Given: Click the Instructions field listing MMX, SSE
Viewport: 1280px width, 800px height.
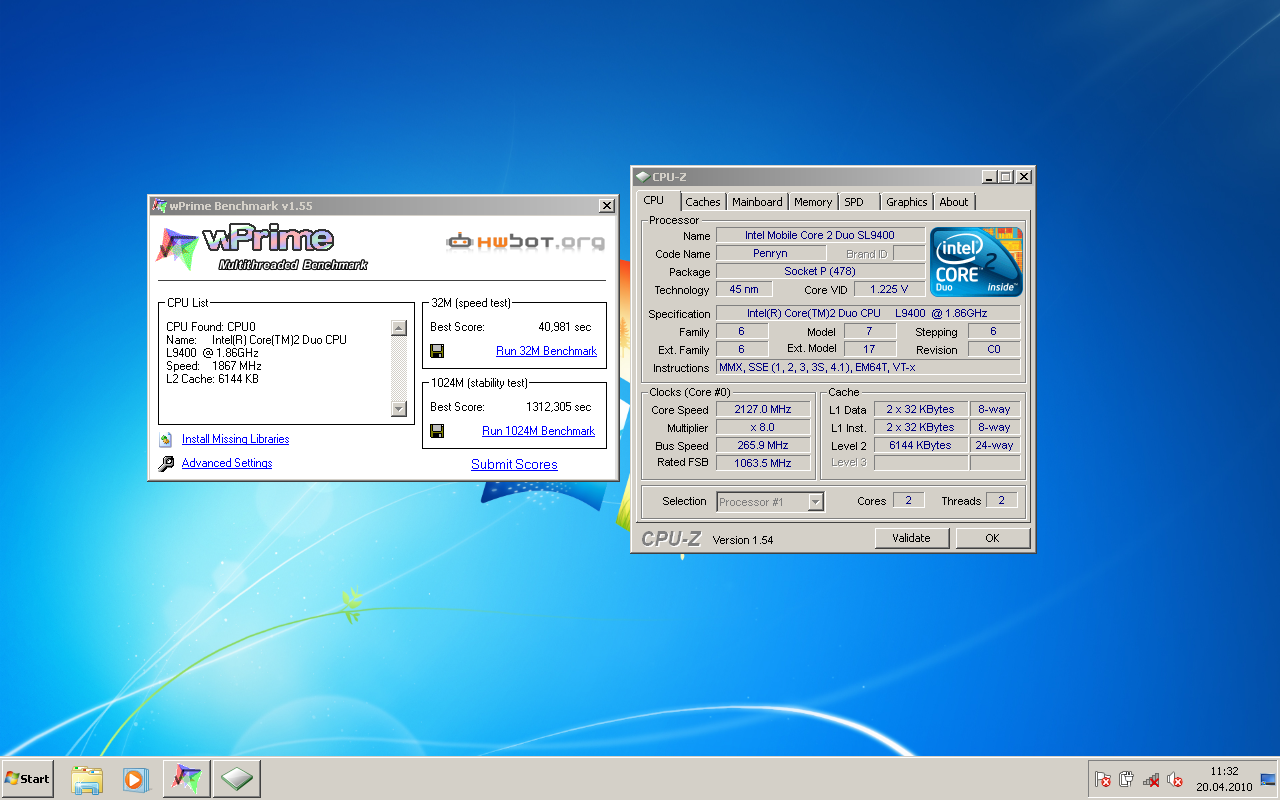Looking at the screenshot, I should pos(868,368).
